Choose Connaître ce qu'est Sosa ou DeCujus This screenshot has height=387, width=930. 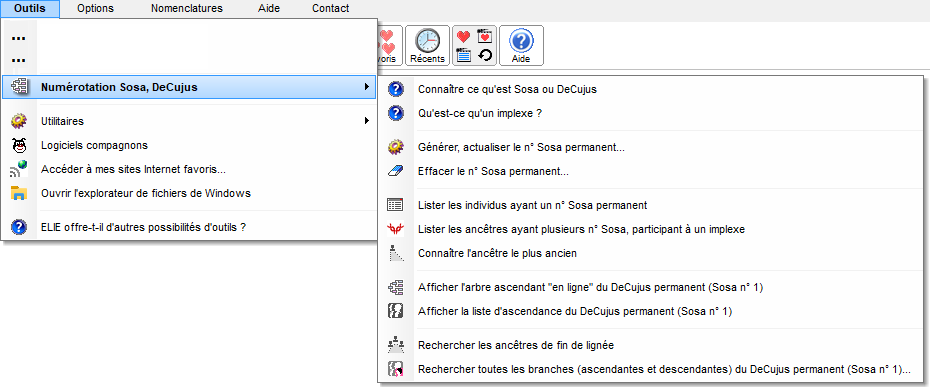pyautogui.click(x=650, y=90)
